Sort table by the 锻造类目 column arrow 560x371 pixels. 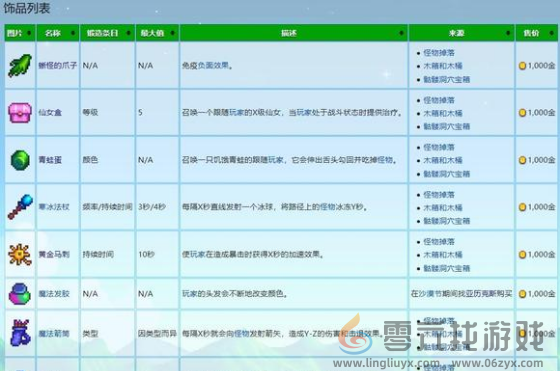pos(128,33)
